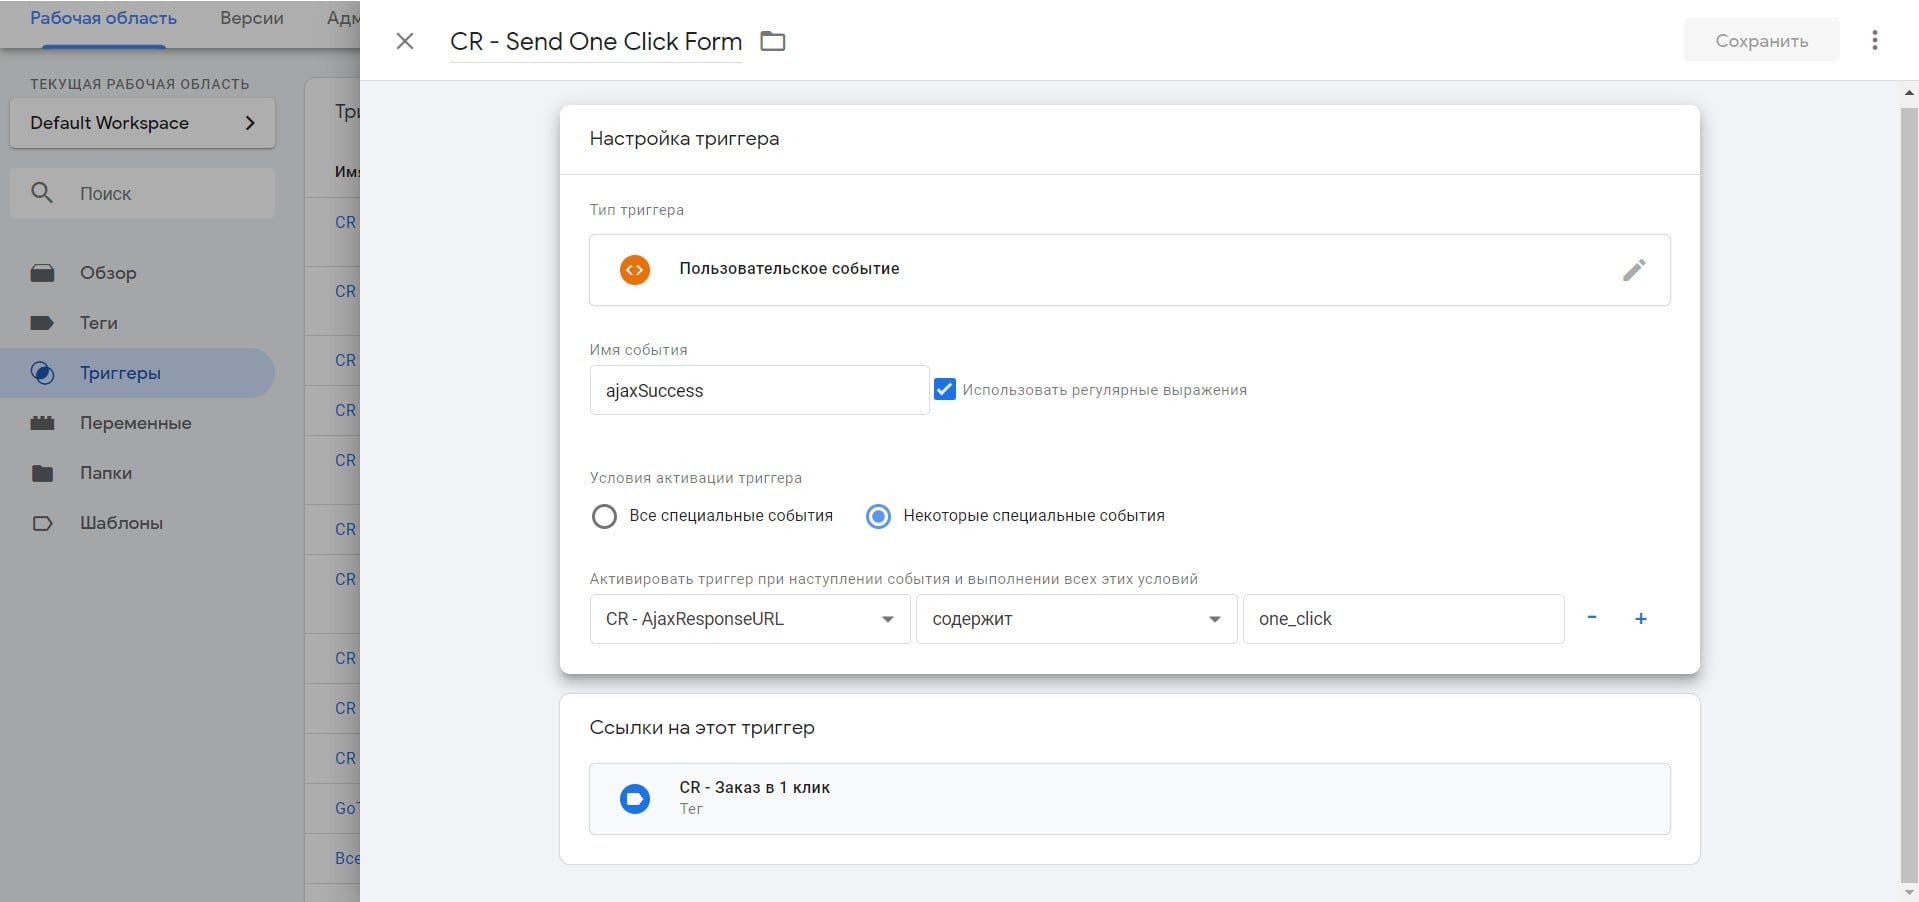Viewport: 1919px width, 902px height.
Task: Remove condition with the minus button
Action: pos(1591,618)
